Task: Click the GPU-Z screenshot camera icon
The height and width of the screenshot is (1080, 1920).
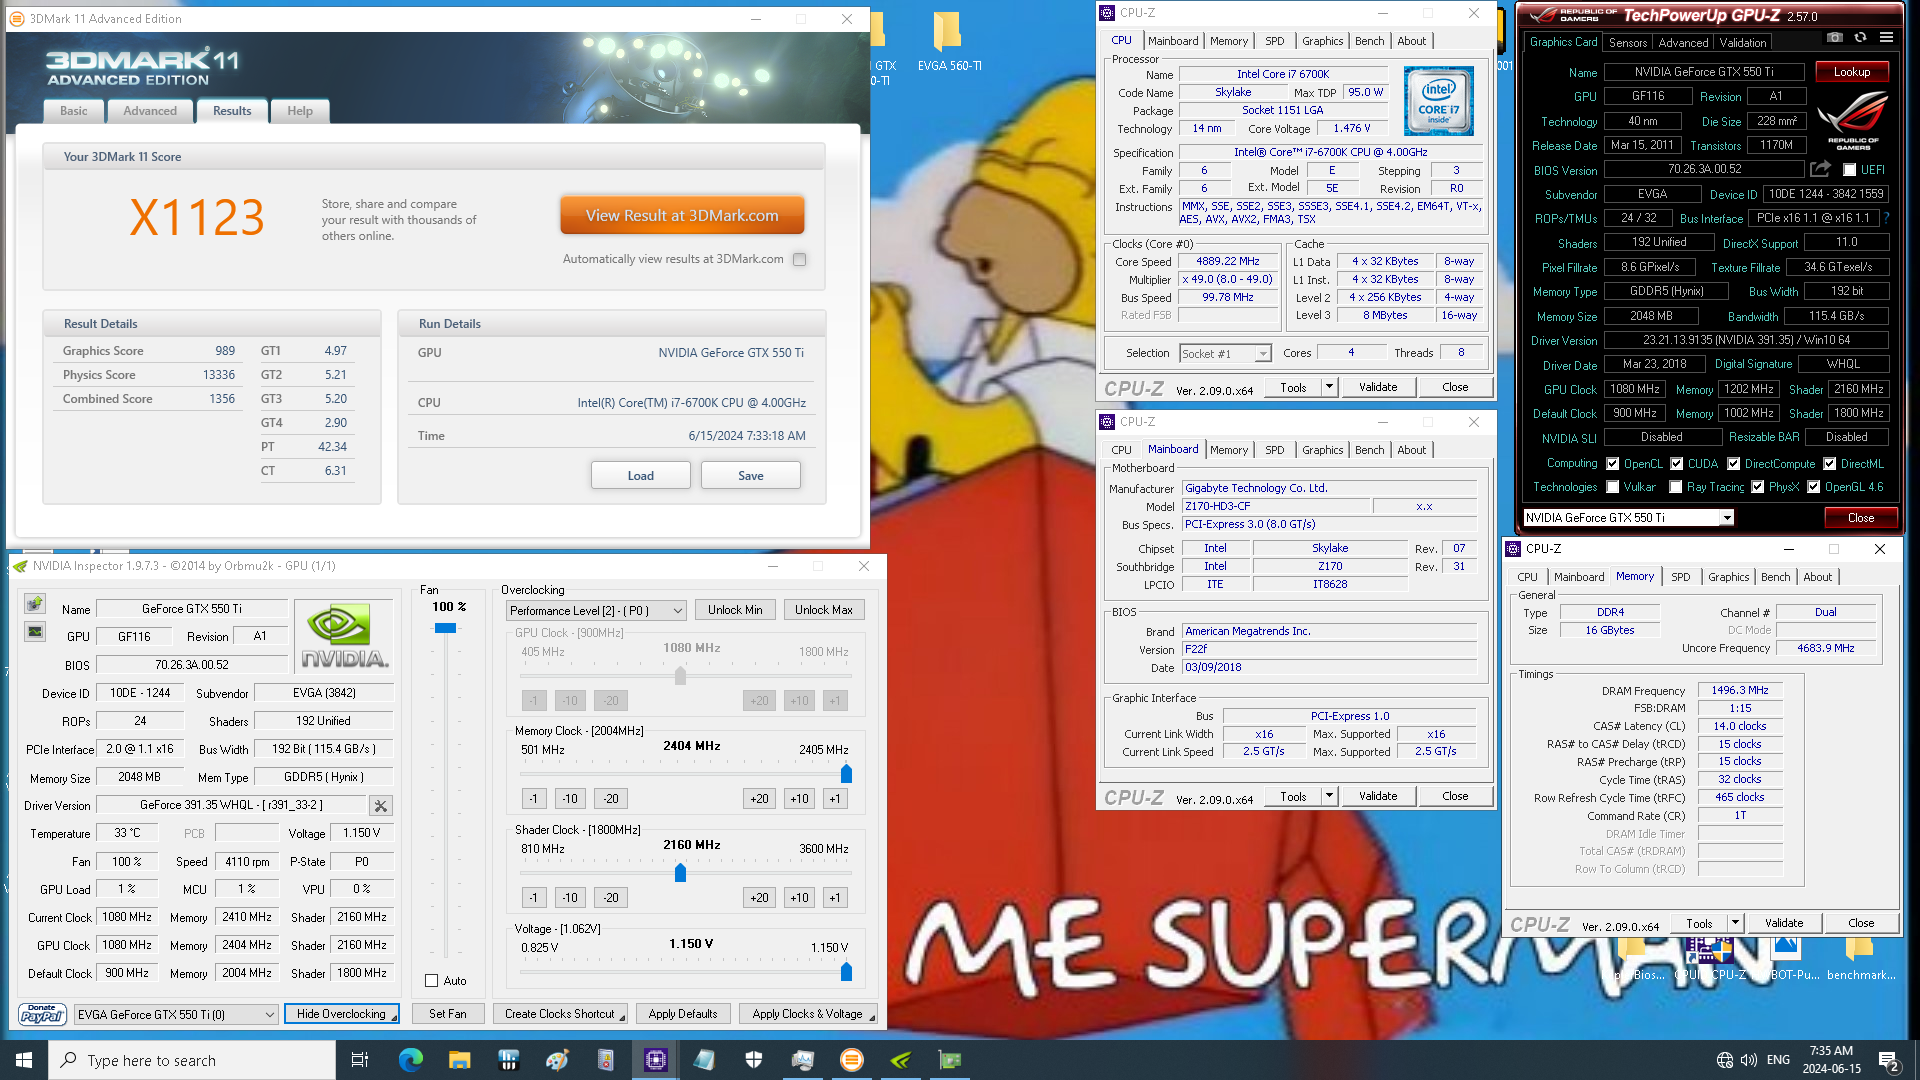Action: [1834, 38]
